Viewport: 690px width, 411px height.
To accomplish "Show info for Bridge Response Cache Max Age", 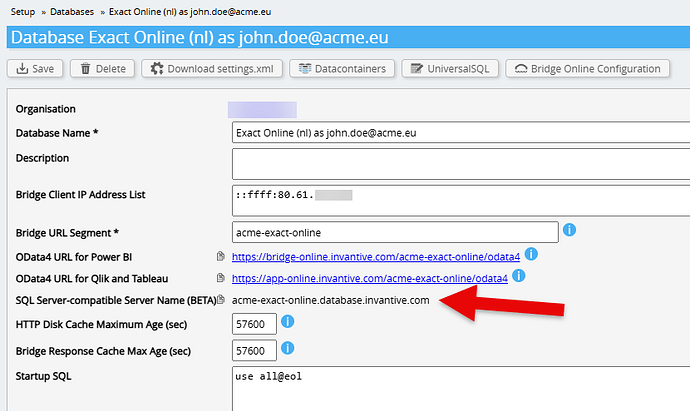I will 287,349.
